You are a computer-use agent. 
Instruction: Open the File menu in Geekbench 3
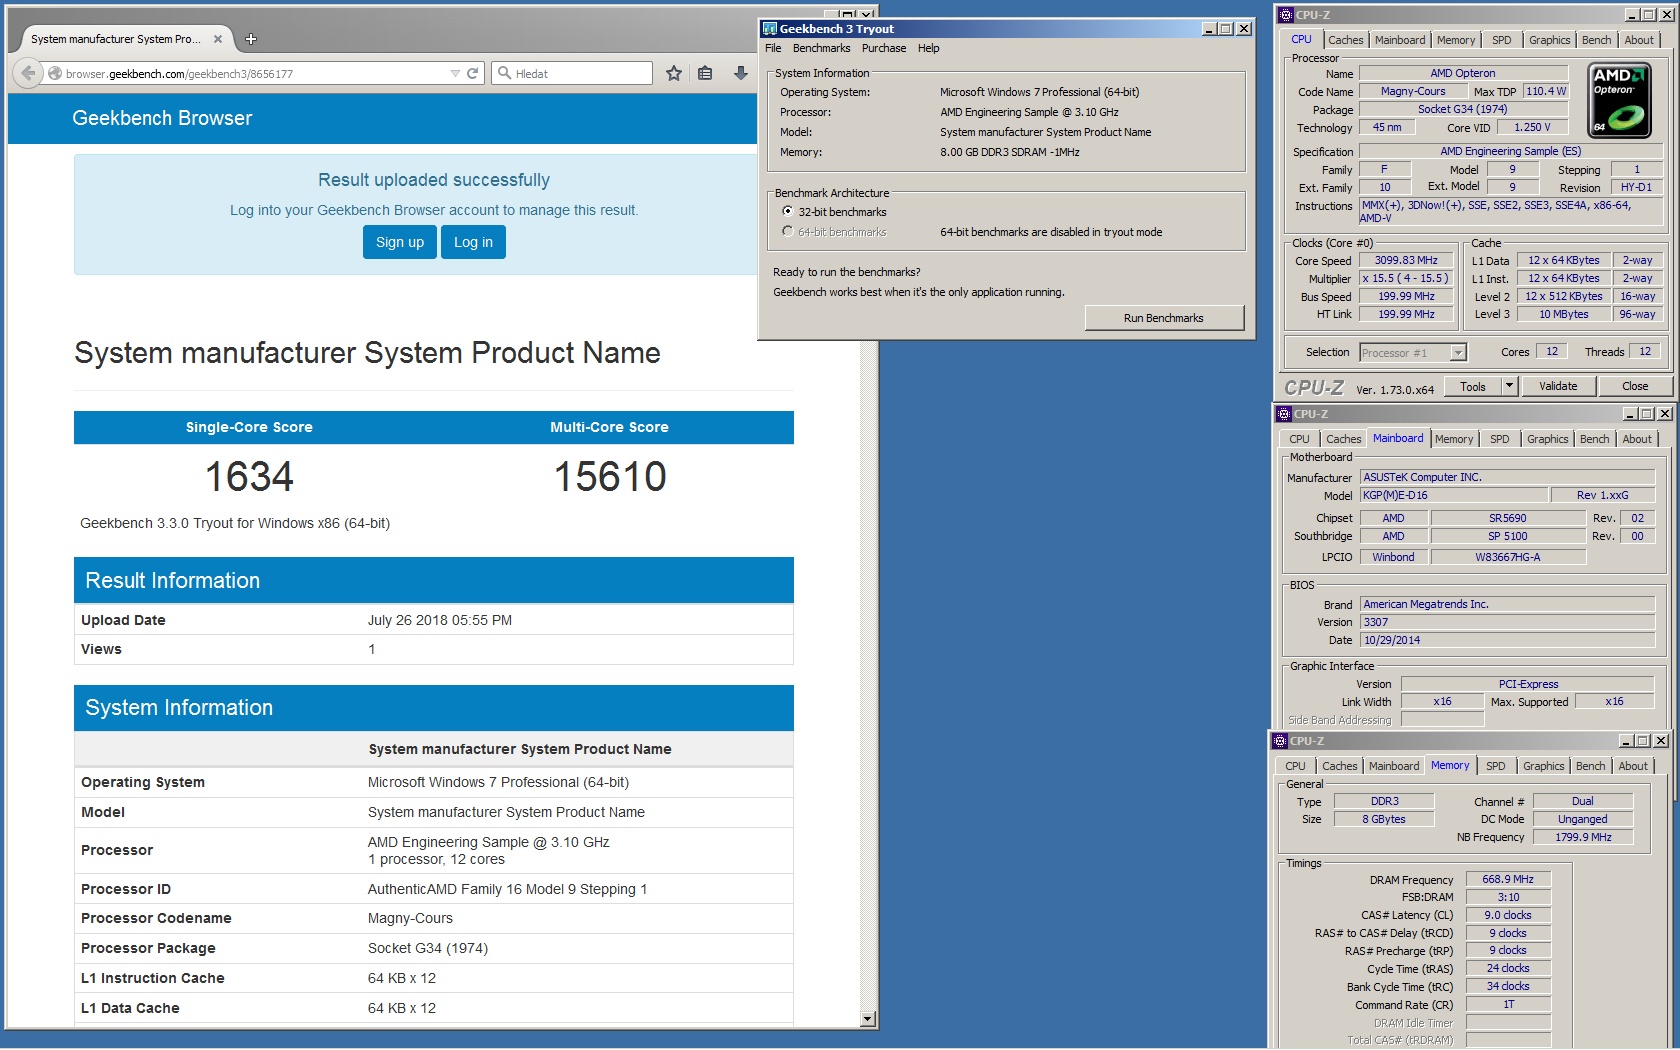click(x=773, y=48)
